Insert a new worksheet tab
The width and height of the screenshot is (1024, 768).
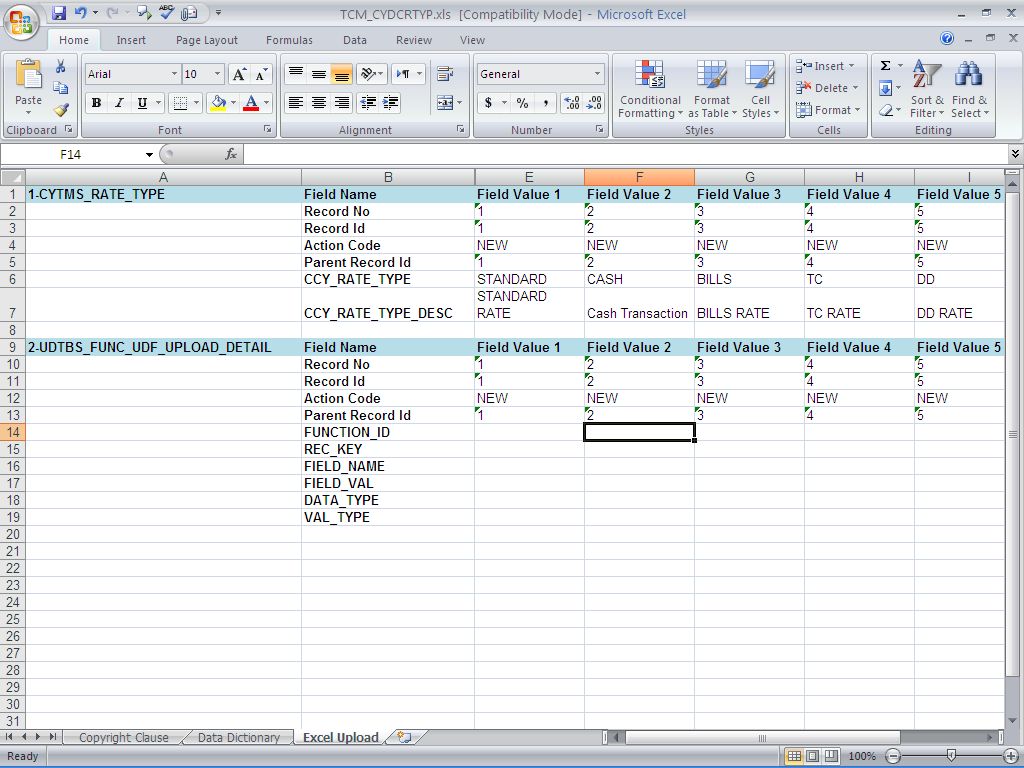point(404,737)
